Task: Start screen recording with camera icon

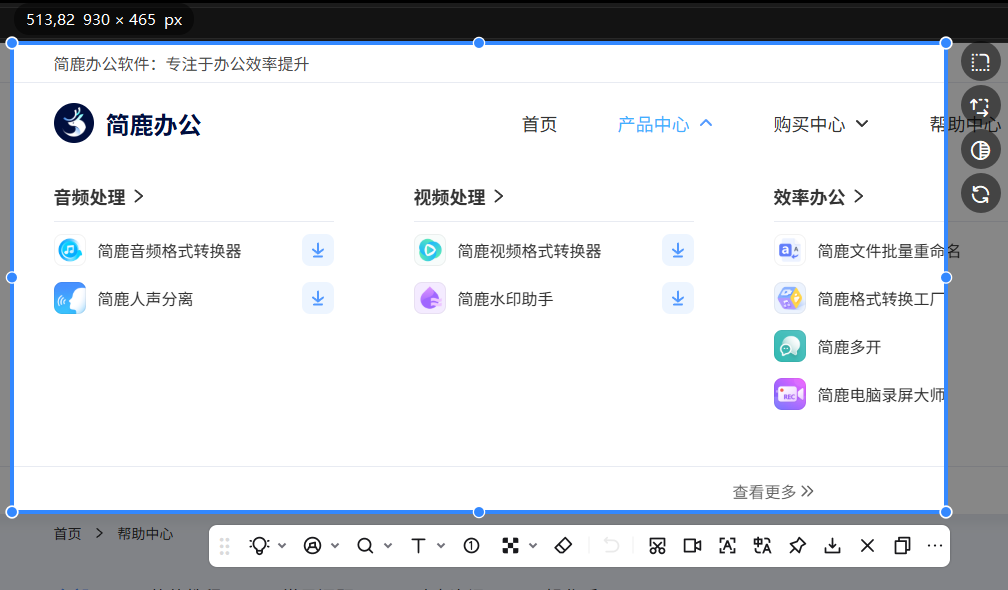Action: [x=692, y=546]
